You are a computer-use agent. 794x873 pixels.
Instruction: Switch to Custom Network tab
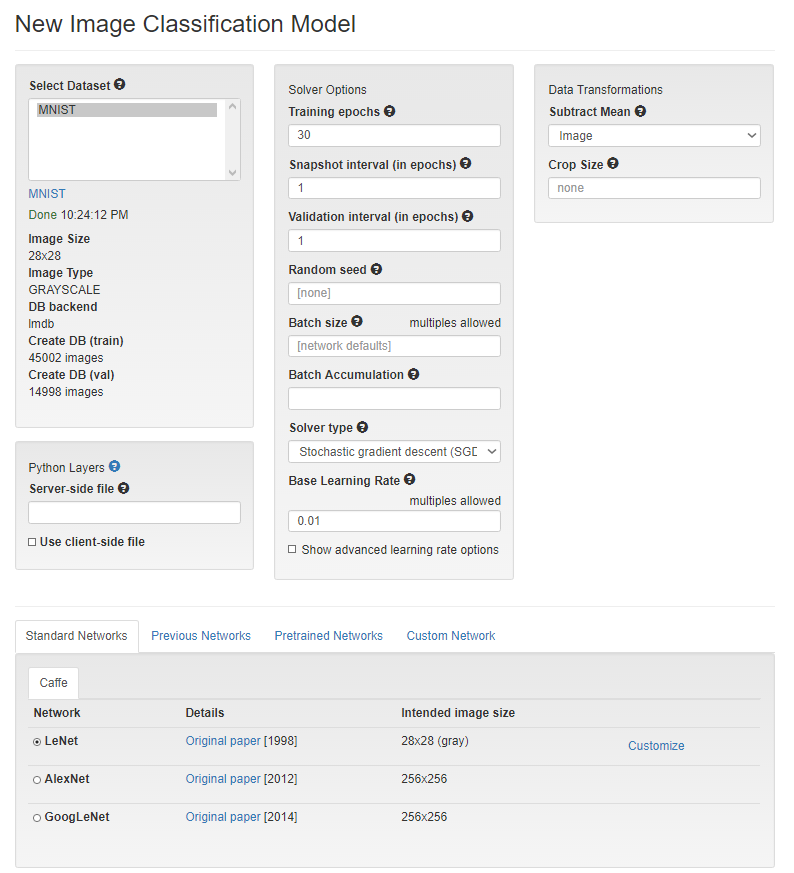pyautogui.click(x=451, y=636)
